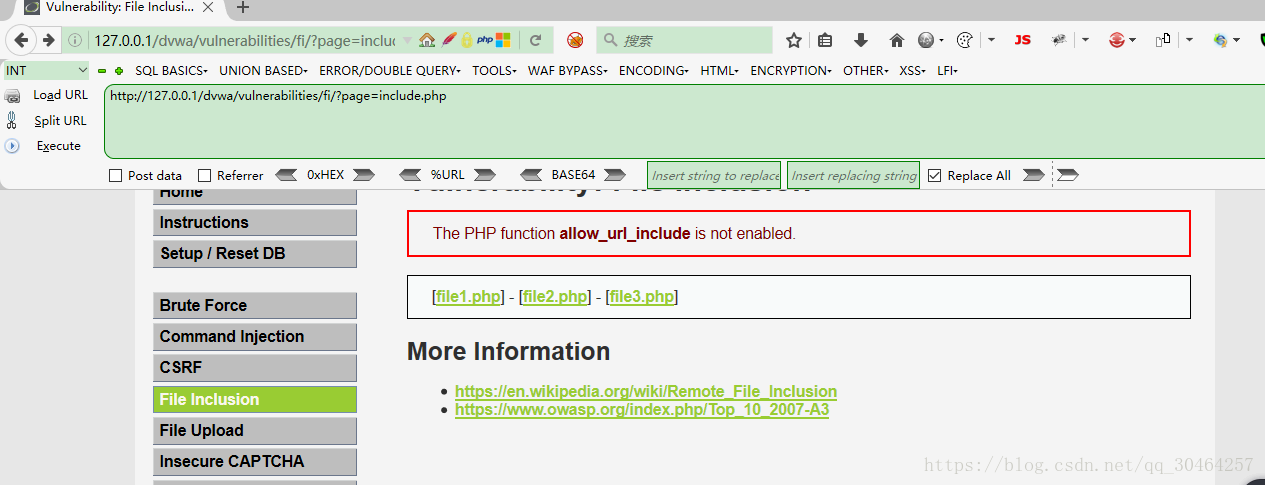Click the Windows flag icon in address bar
This screenshot has height=485, width=1265.
point(503,40)
